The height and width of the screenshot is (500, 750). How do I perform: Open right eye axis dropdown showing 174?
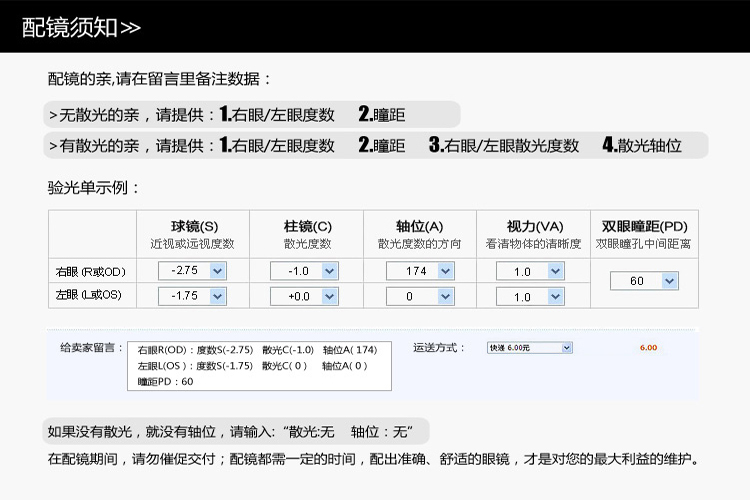(420, 271)
